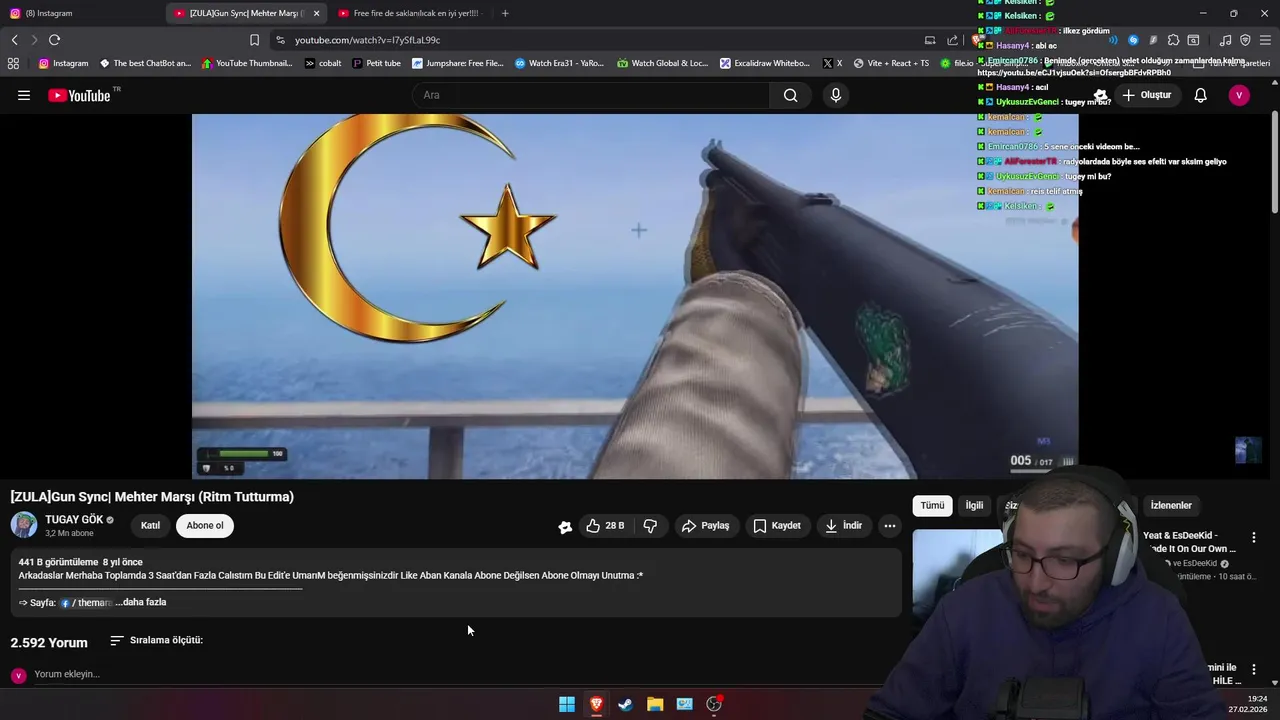Select the Tümü filter chip
1280x720 pixels.
coord(932,505)
